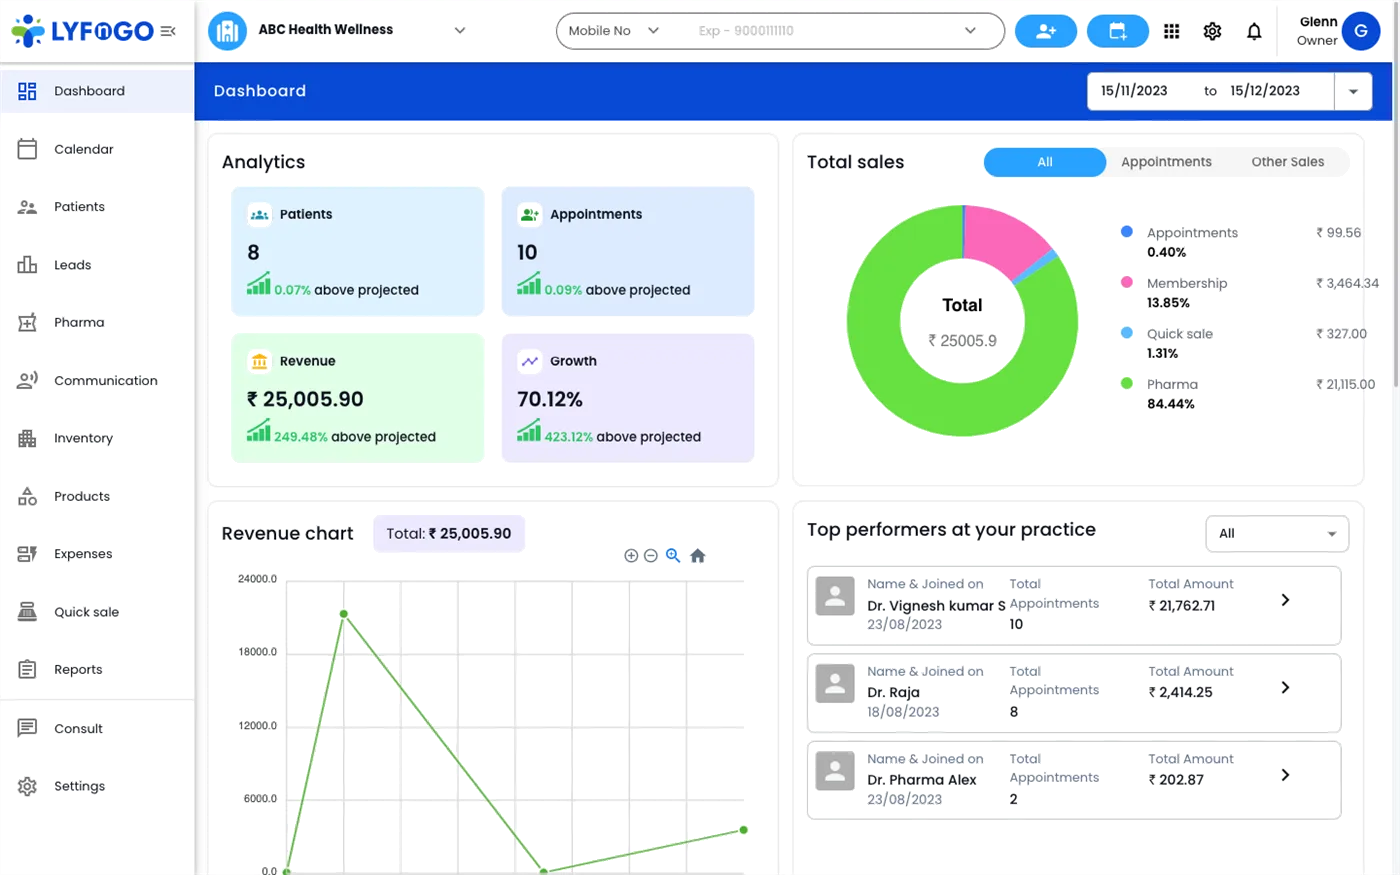Expand ABC Health Wellness clinic dropdown
Image resolution: width=1400 pixels, height=875 pixels.
click(x=460, y=31)
